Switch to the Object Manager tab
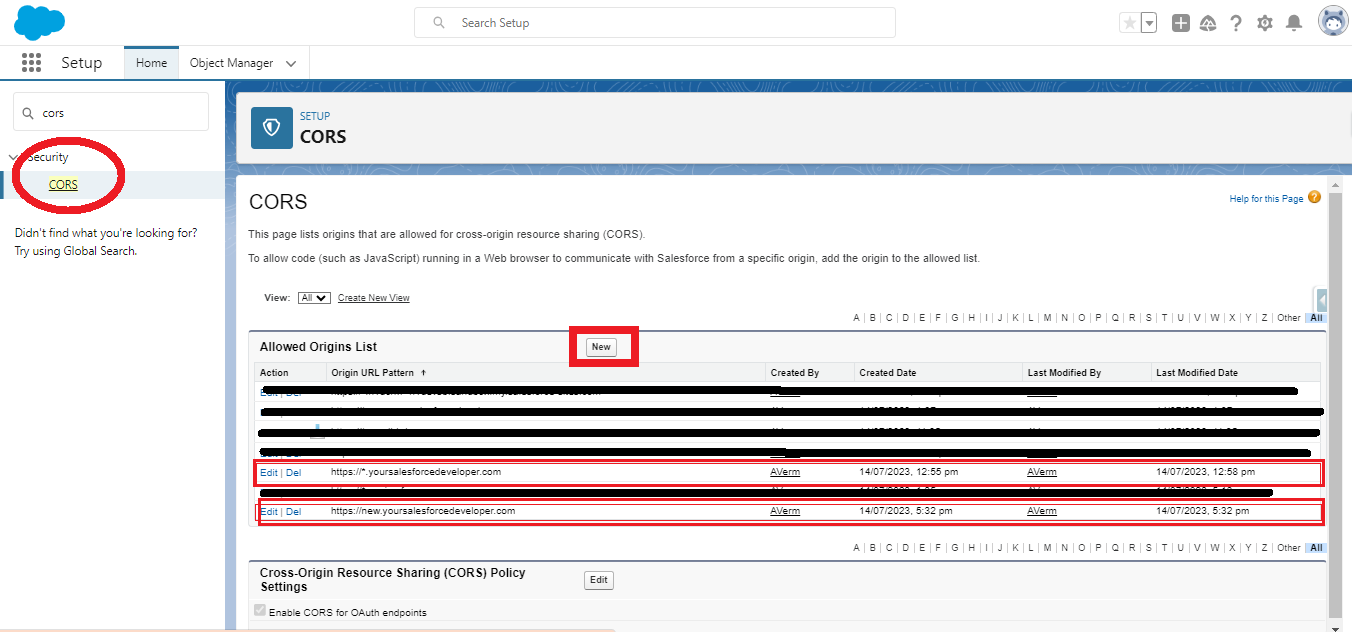The width and height of the screenshot is (1352, 632). (231, 63)
